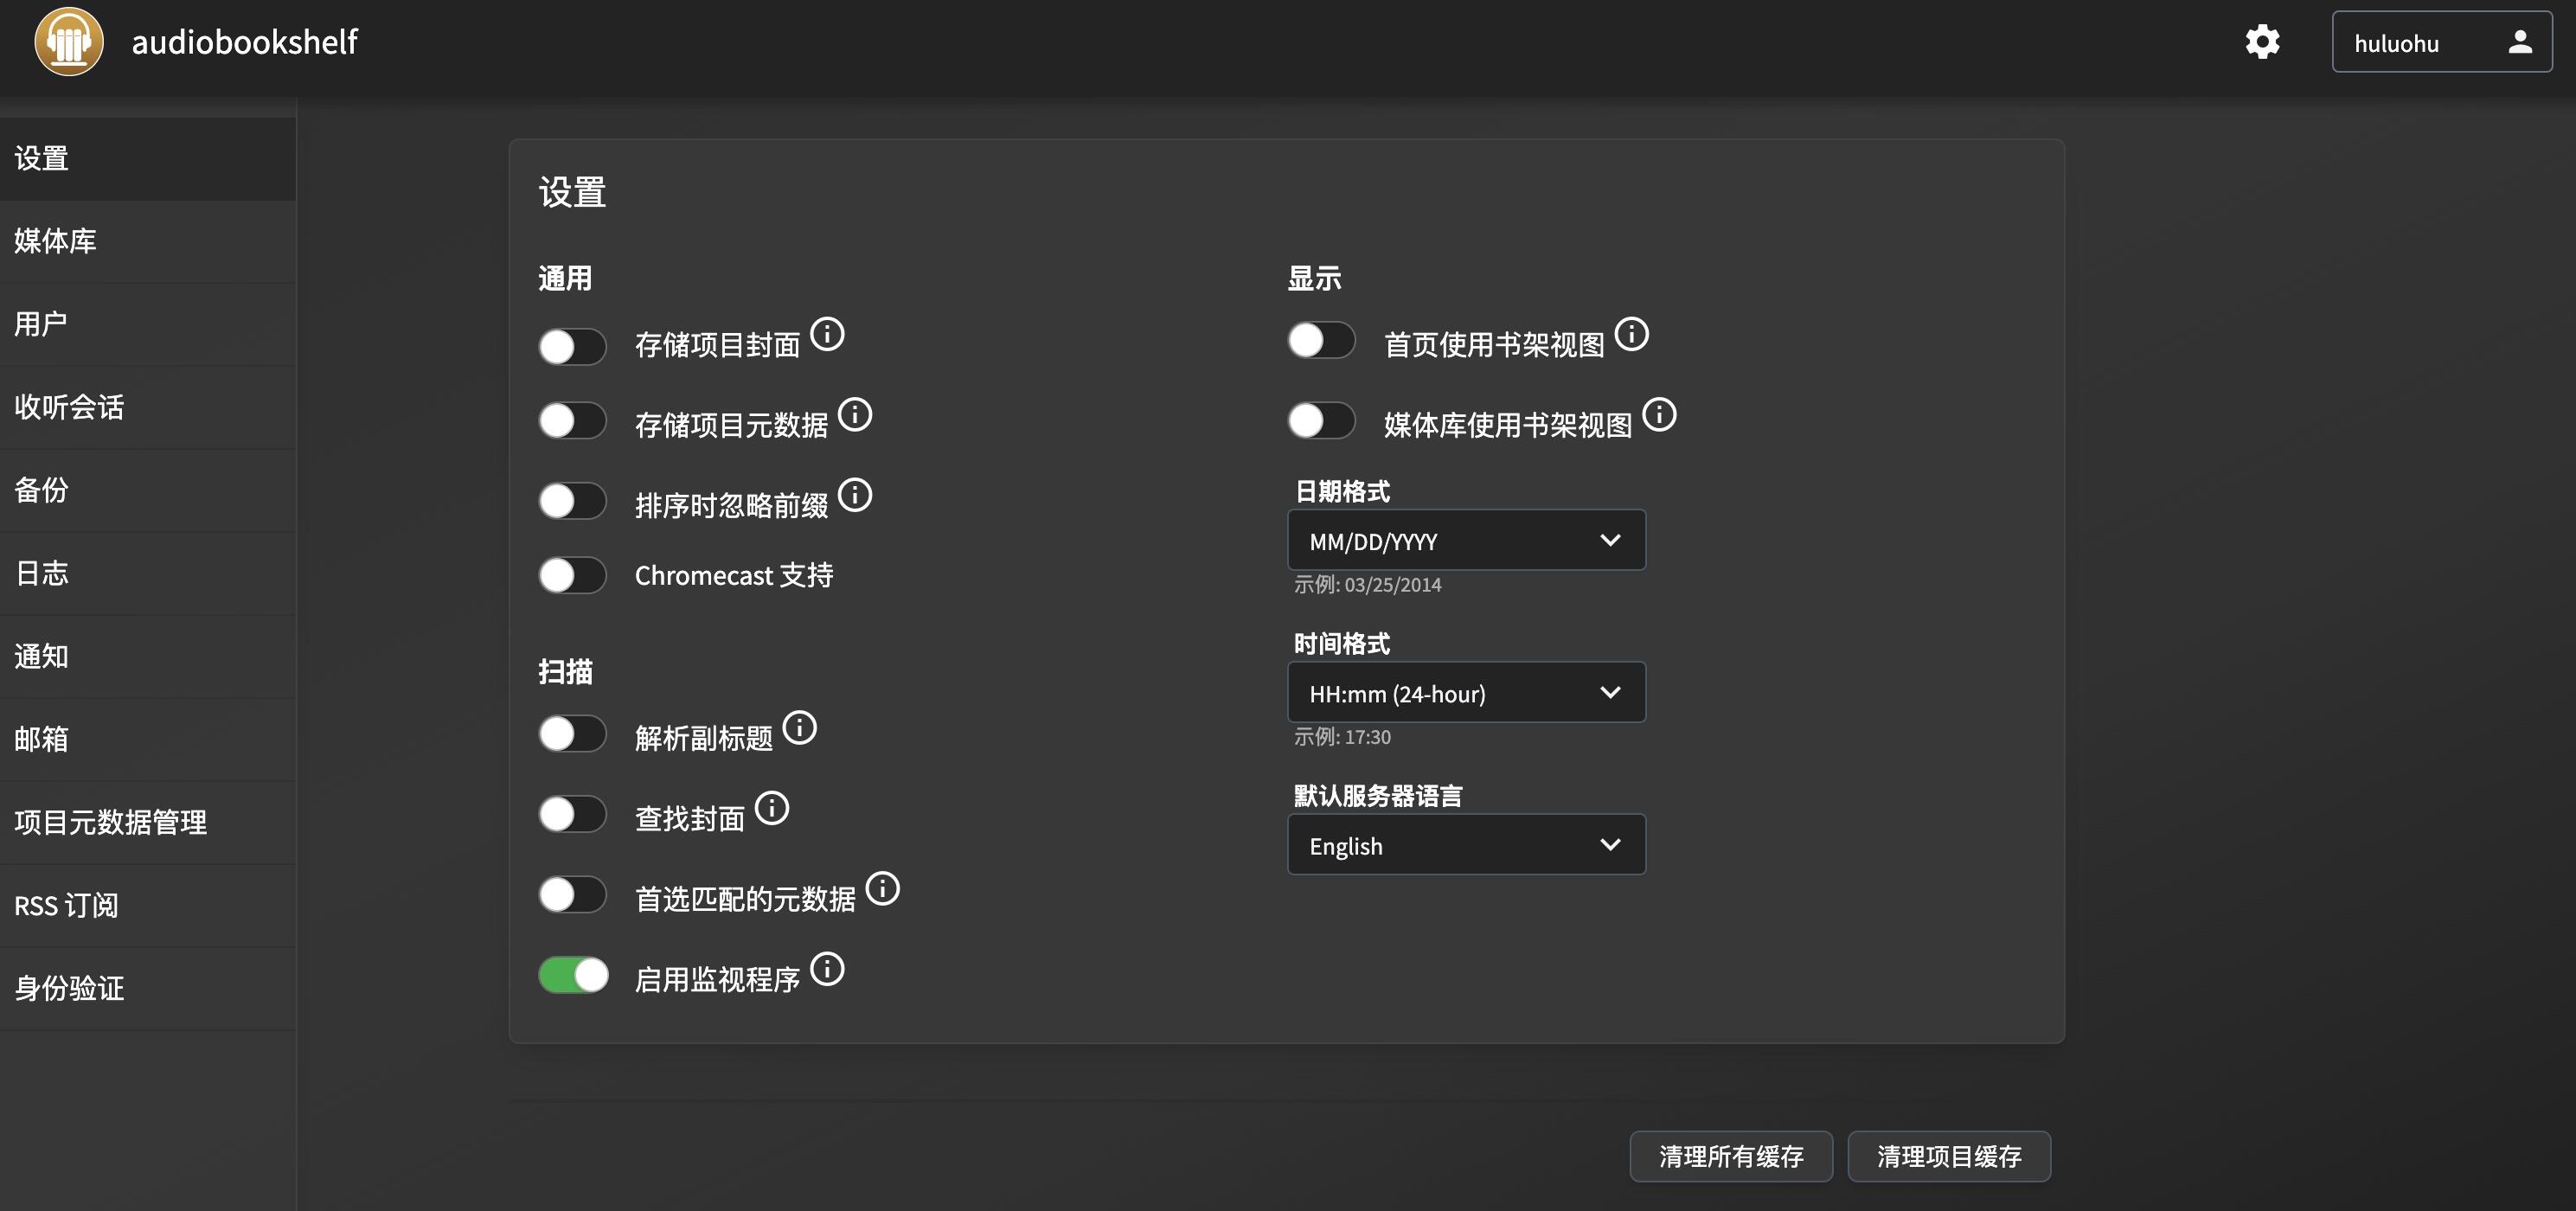Click the 清理项目缓存 button
The width and height of the screenshot is (2576, 1211).
click(1949, 1156)
